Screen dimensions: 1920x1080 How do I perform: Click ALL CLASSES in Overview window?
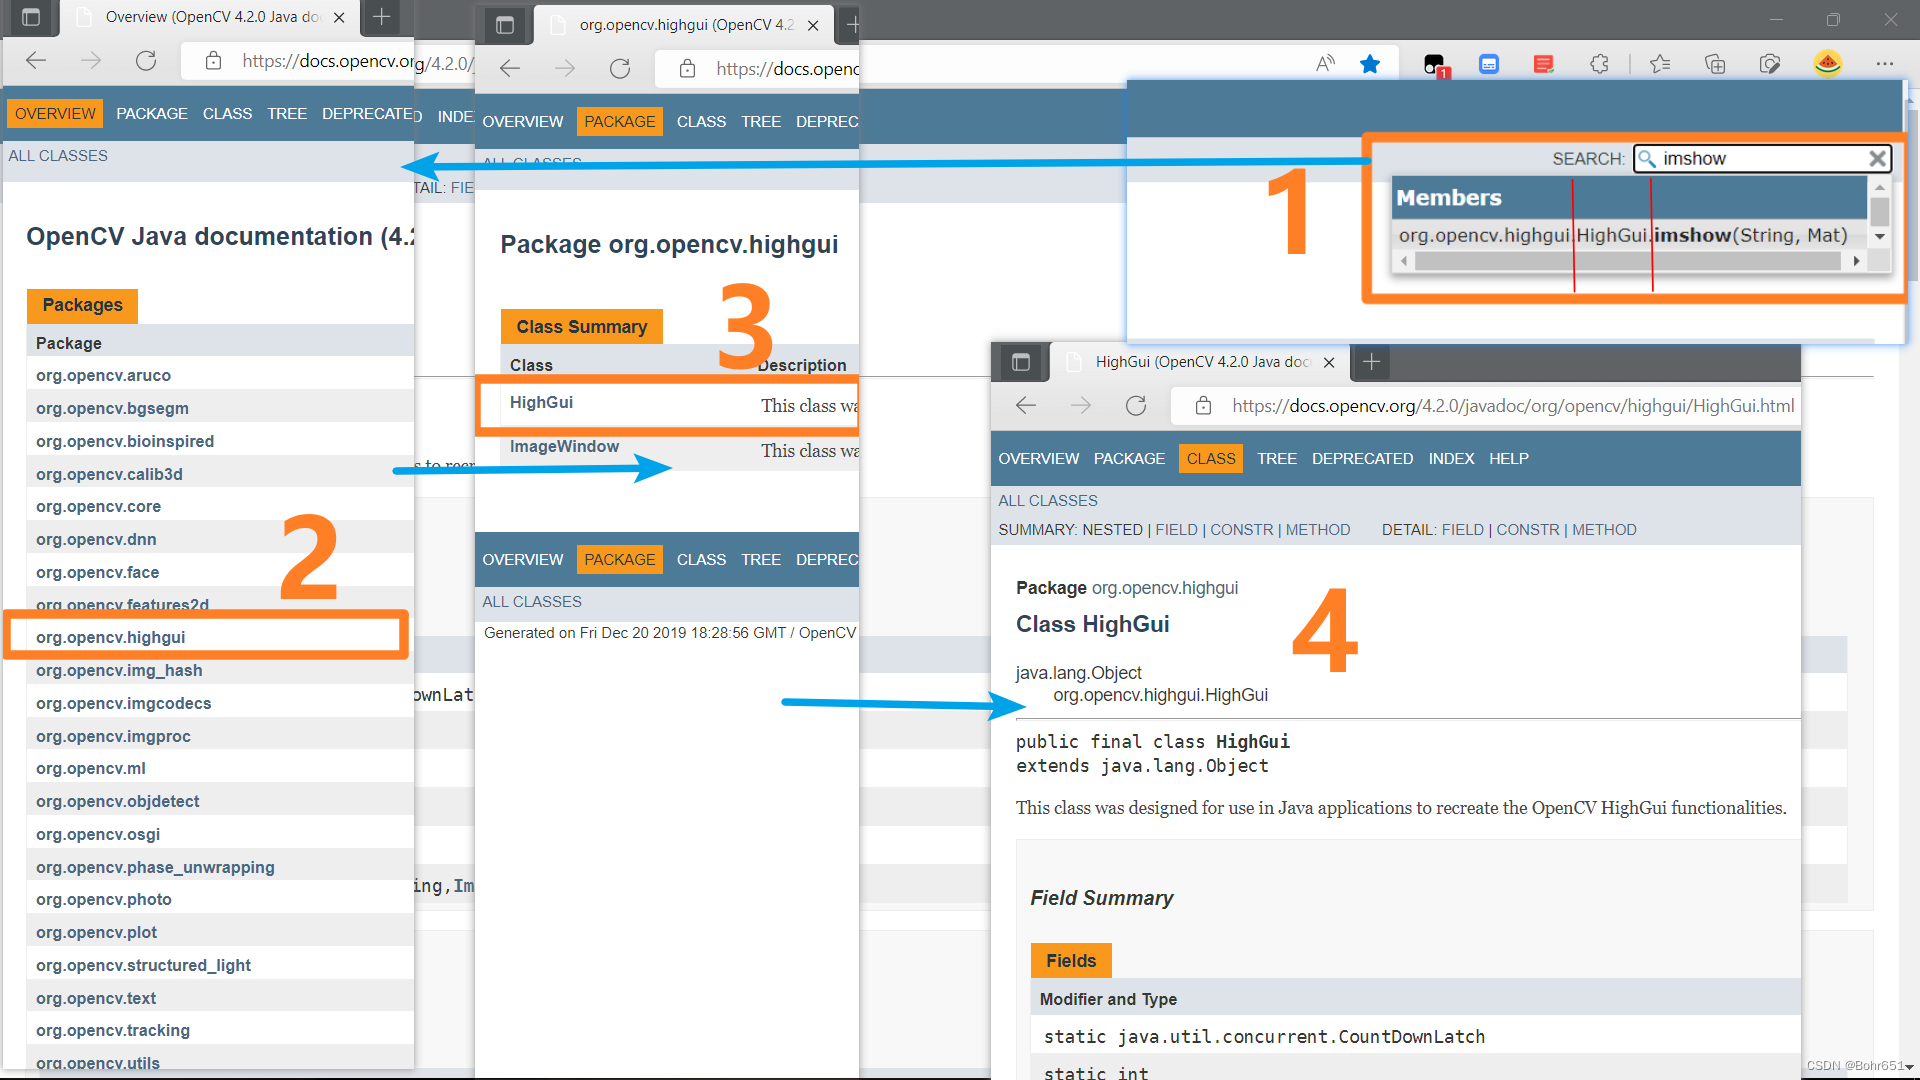(58, 155)
